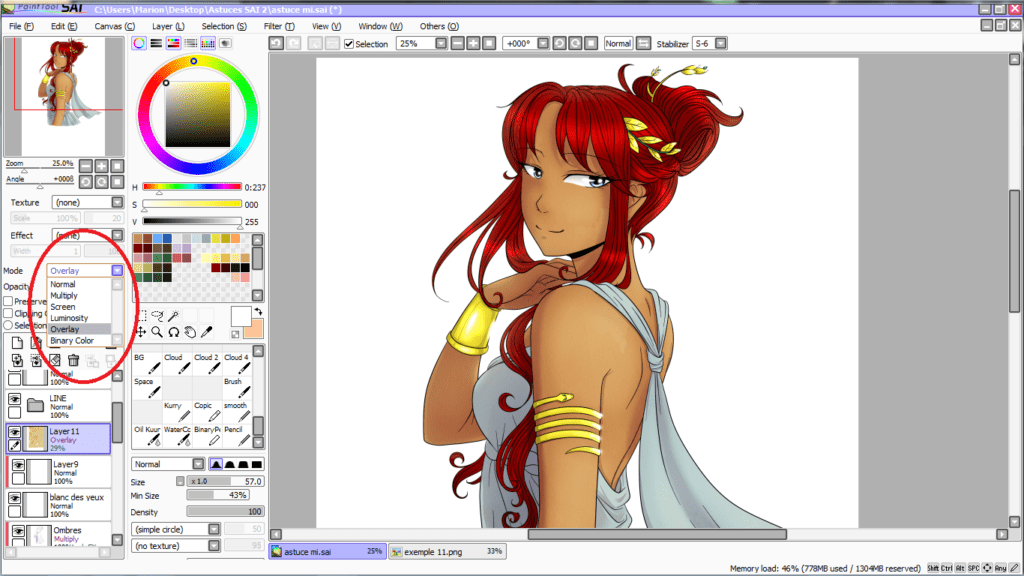Create a new layer
This screenshot has height=576, width=1024.
coord(17,343)
